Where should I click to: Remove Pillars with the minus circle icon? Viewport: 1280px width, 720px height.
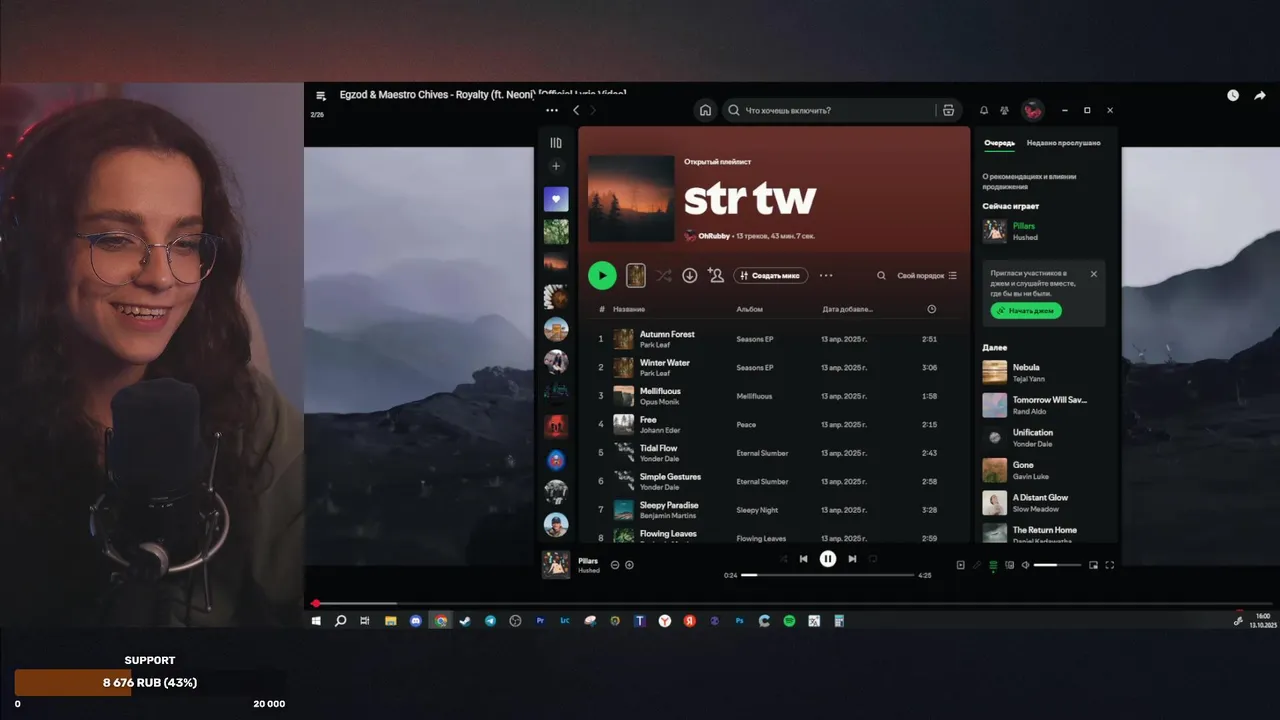[x=615, y=565]
